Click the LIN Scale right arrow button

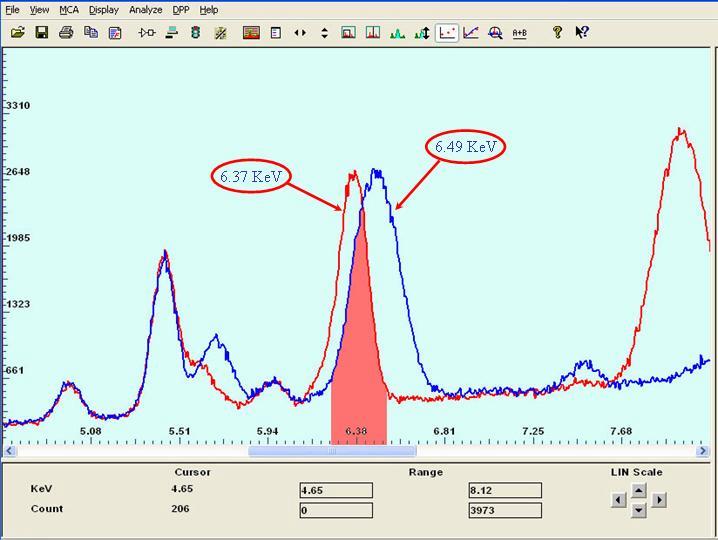tap(658, 500)
